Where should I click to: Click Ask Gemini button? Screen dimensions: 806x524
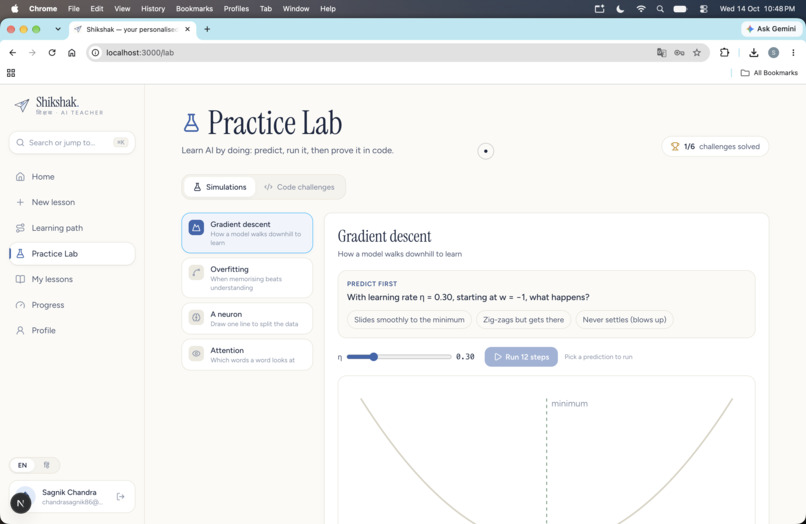(x=771, y=29)
